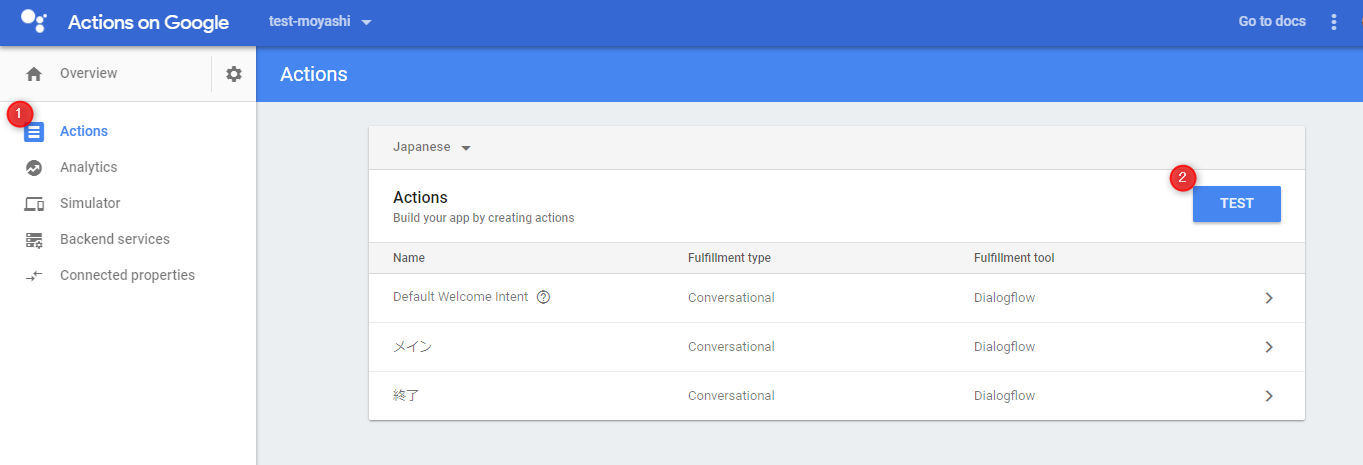
Task: Open the Backend services icon
Action: coord(34,240)
